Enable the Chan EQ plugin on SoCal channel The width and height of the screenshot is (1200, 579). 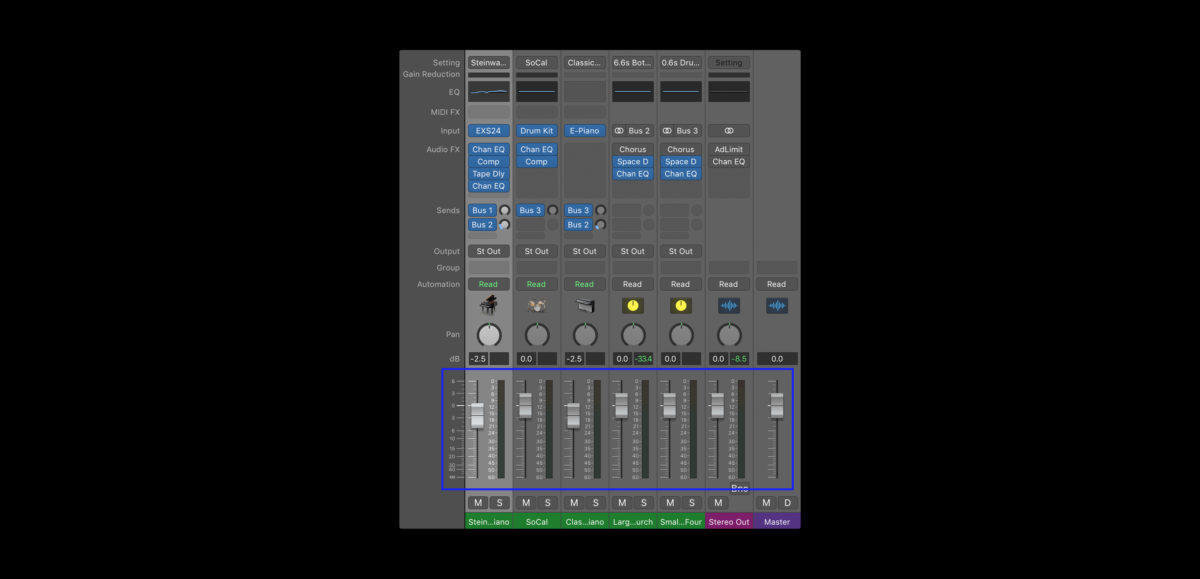pos(536,148)
